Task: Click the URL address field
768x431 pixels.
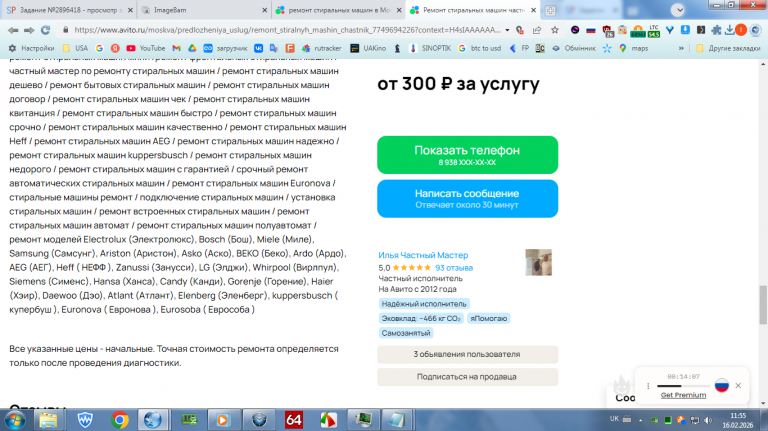Action: pyautogui.click(x=287, y=30)
